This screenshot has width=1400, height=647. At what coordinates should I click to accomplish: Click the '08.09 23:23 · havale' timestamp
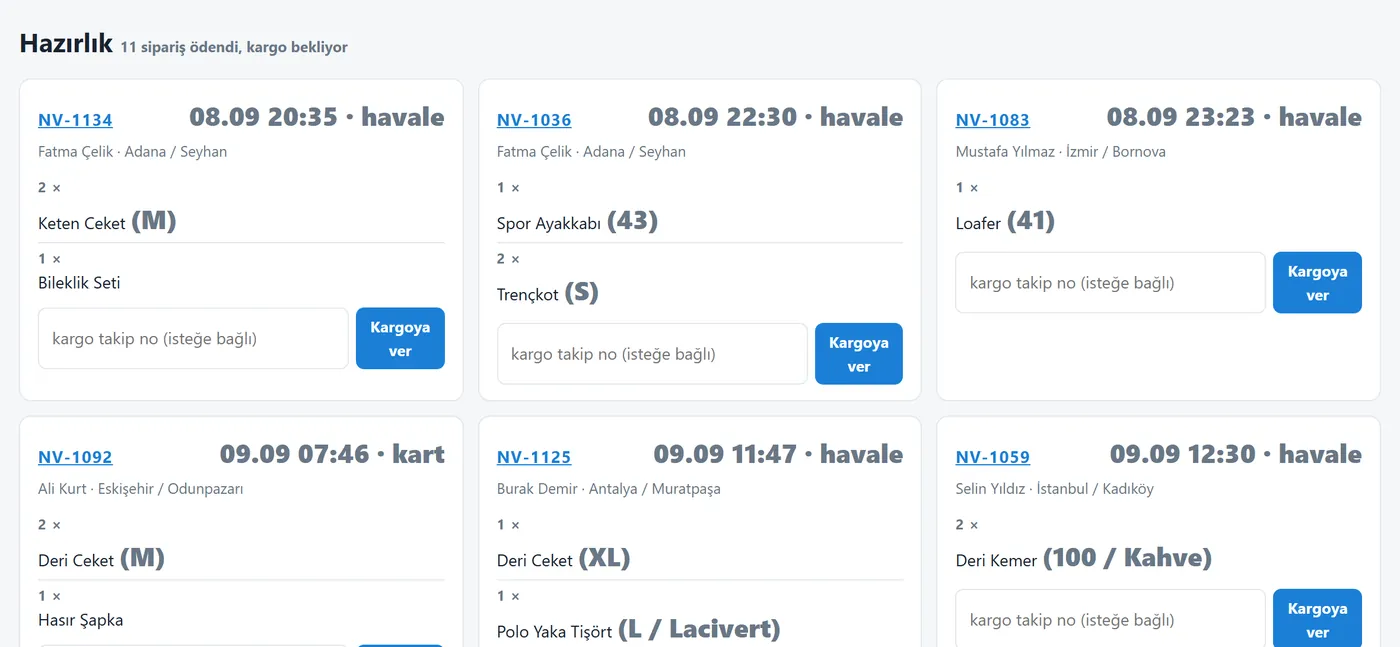pyautogui.click(x=1234, y=117)
